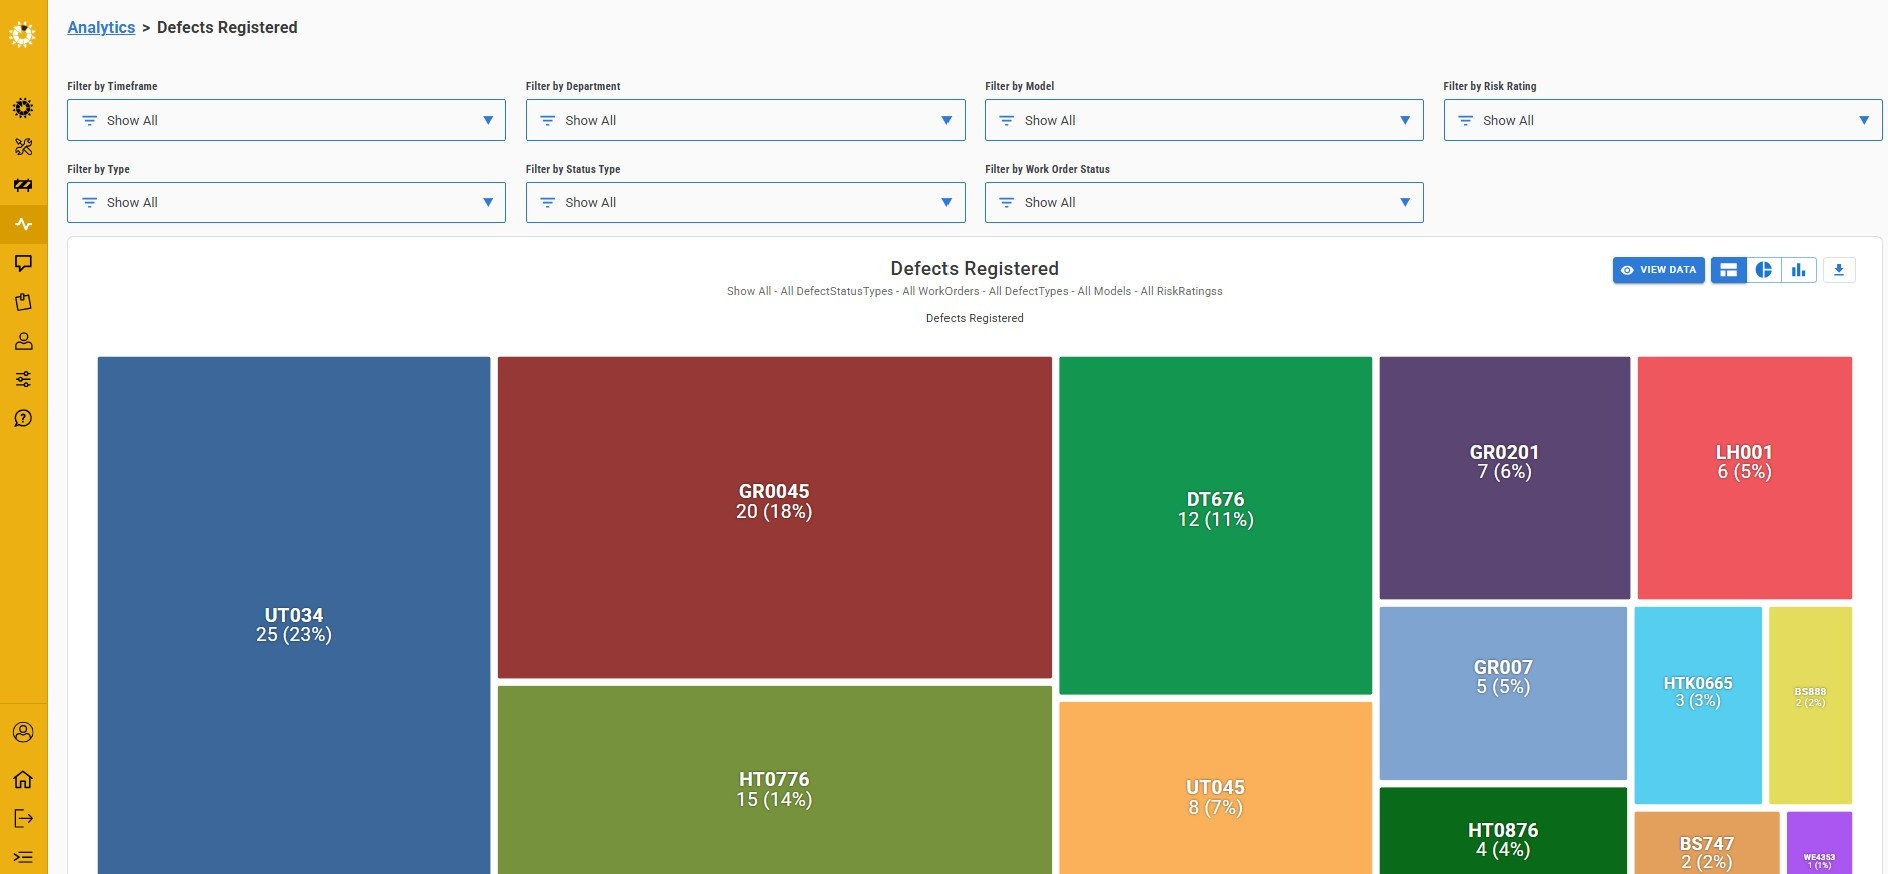Open the Filter by Risk Rating dropdown
The image size is (1888, 874).
pyautogui.click(x=1662, y=120)
